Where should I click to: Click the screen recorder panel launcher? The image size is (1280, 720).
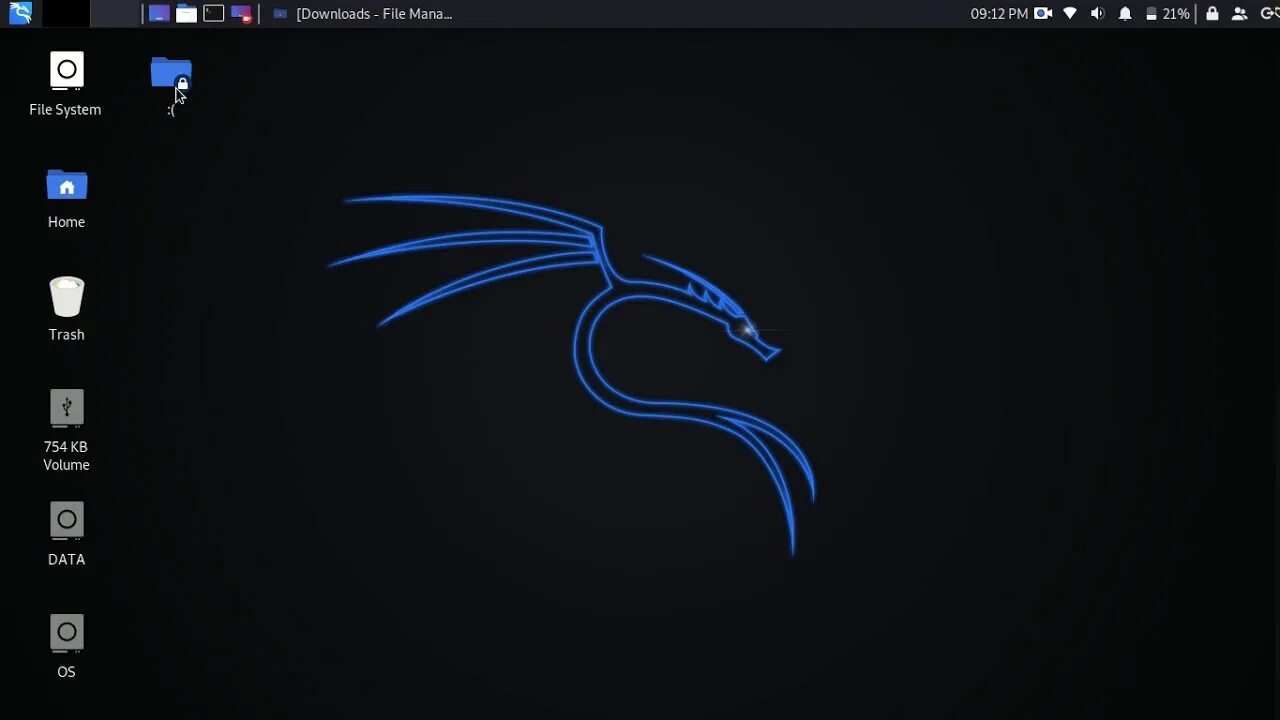pyautogui.click(x=241, y=14)
